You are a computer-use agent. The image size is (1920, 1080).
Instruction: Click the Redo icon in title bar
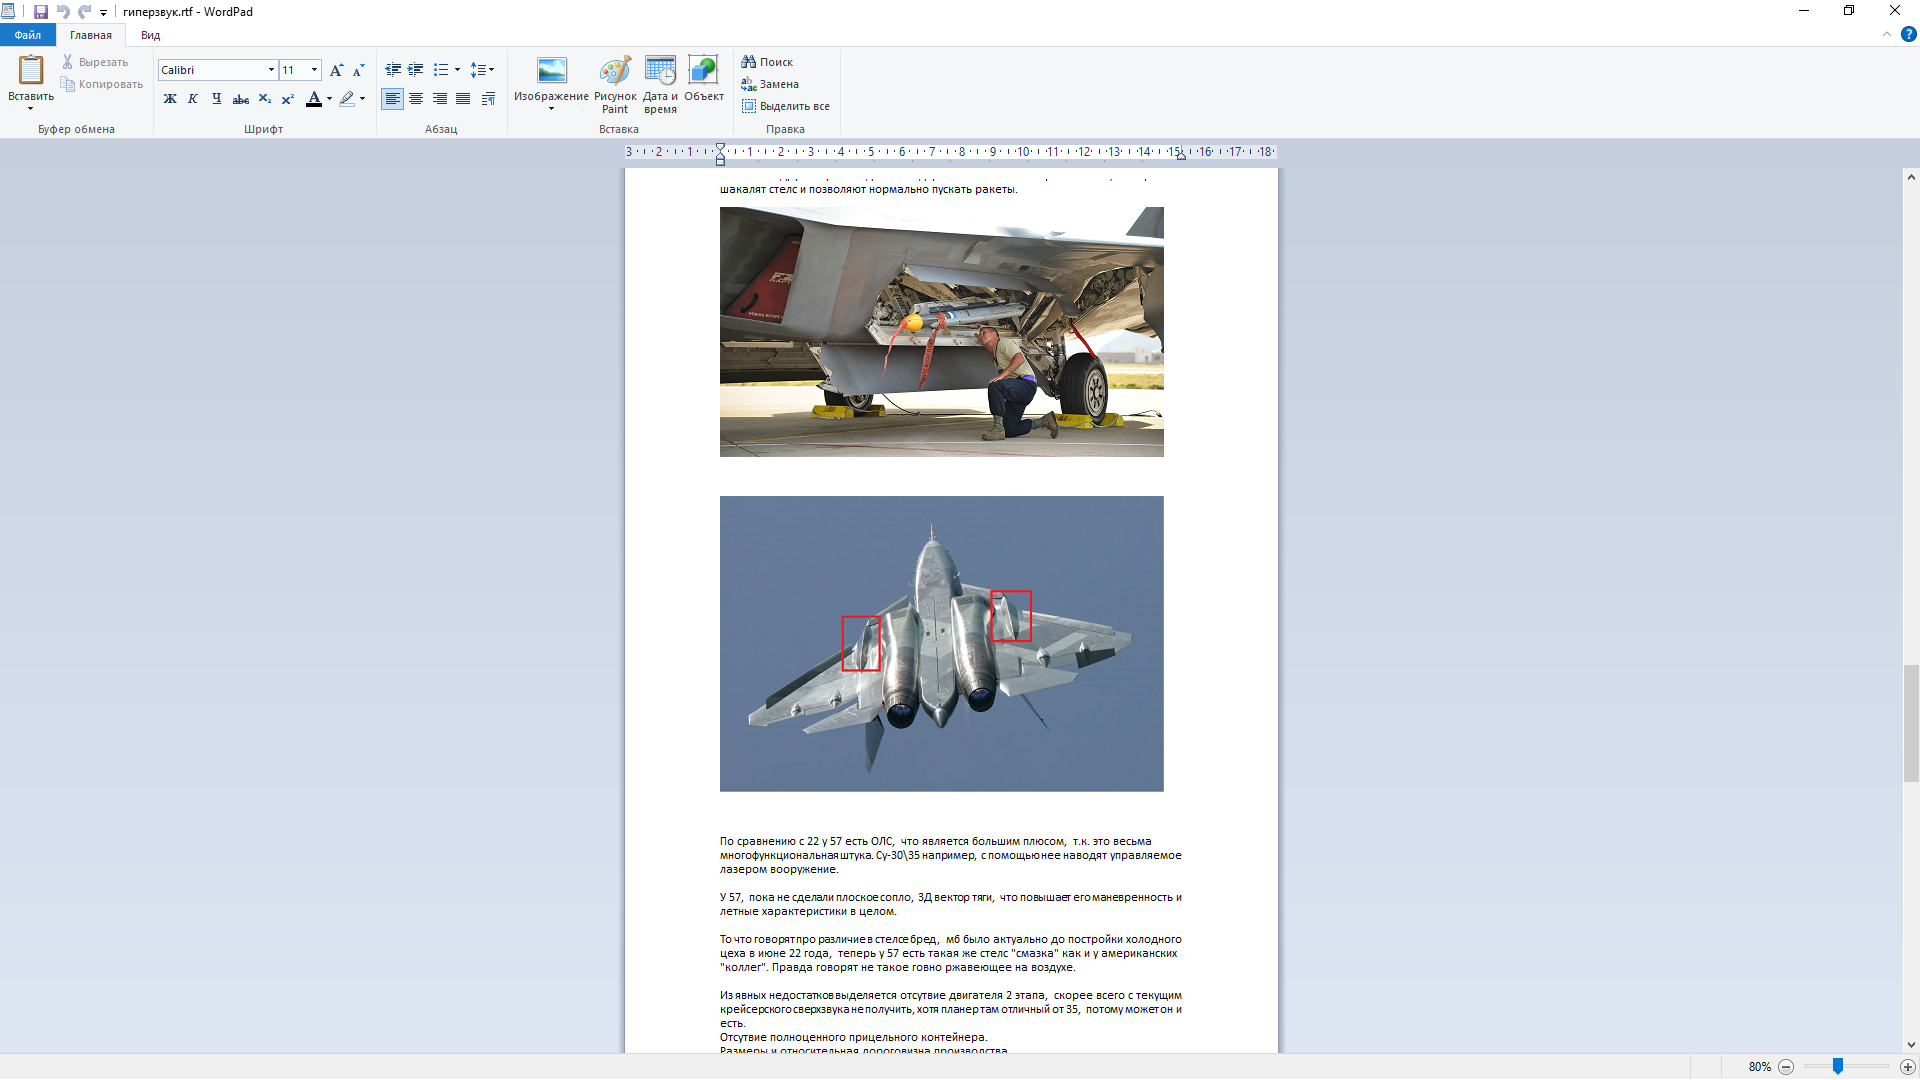[85, 12]
